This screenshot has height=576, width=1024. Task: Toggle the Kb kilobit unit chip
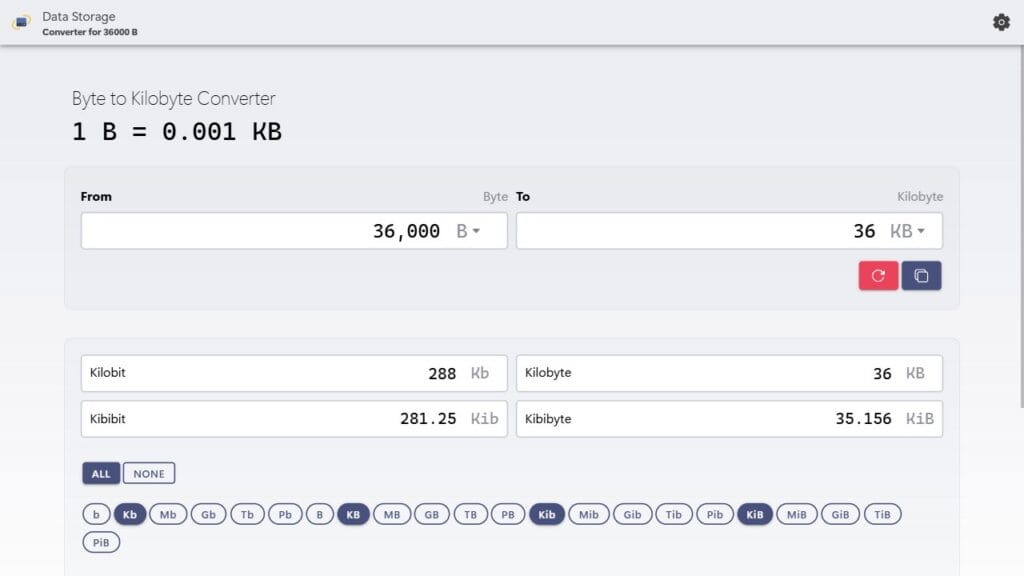pos(130,514)
